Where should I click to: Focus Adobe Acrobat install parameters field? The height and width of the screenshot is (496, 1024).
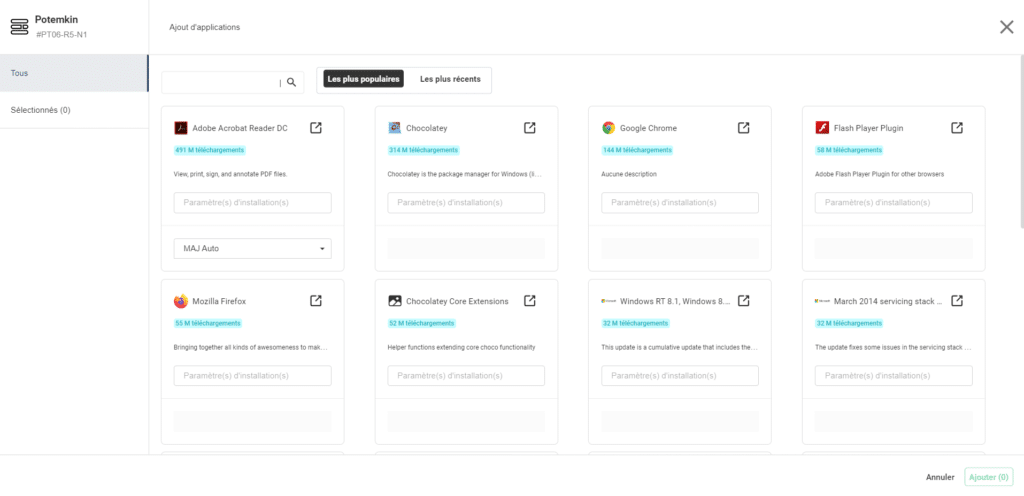pos(253,202)
